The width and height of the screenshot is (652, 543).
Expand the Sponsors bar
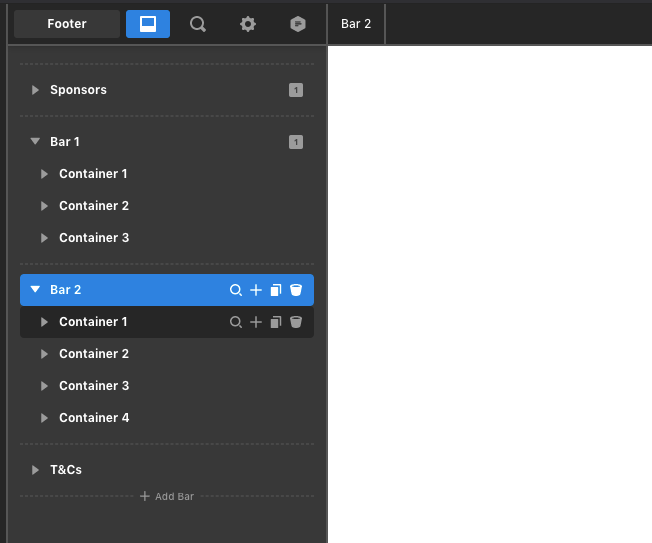35,90
